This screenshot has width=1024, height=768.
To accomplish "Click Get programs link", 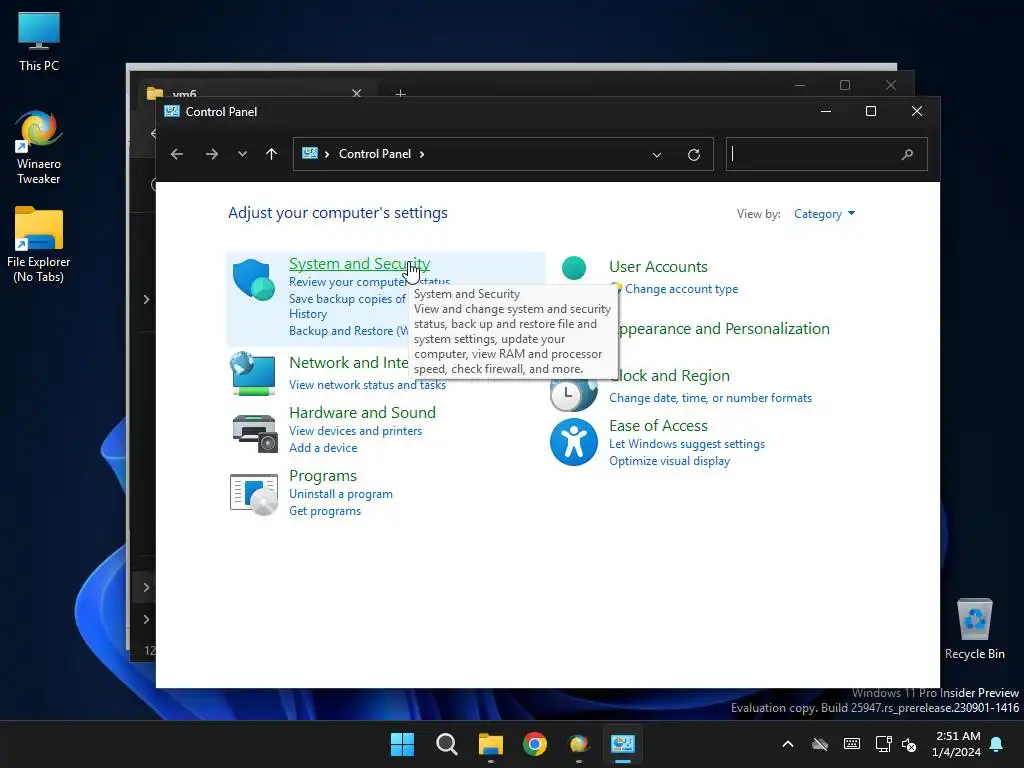I will tap(325, 511).
